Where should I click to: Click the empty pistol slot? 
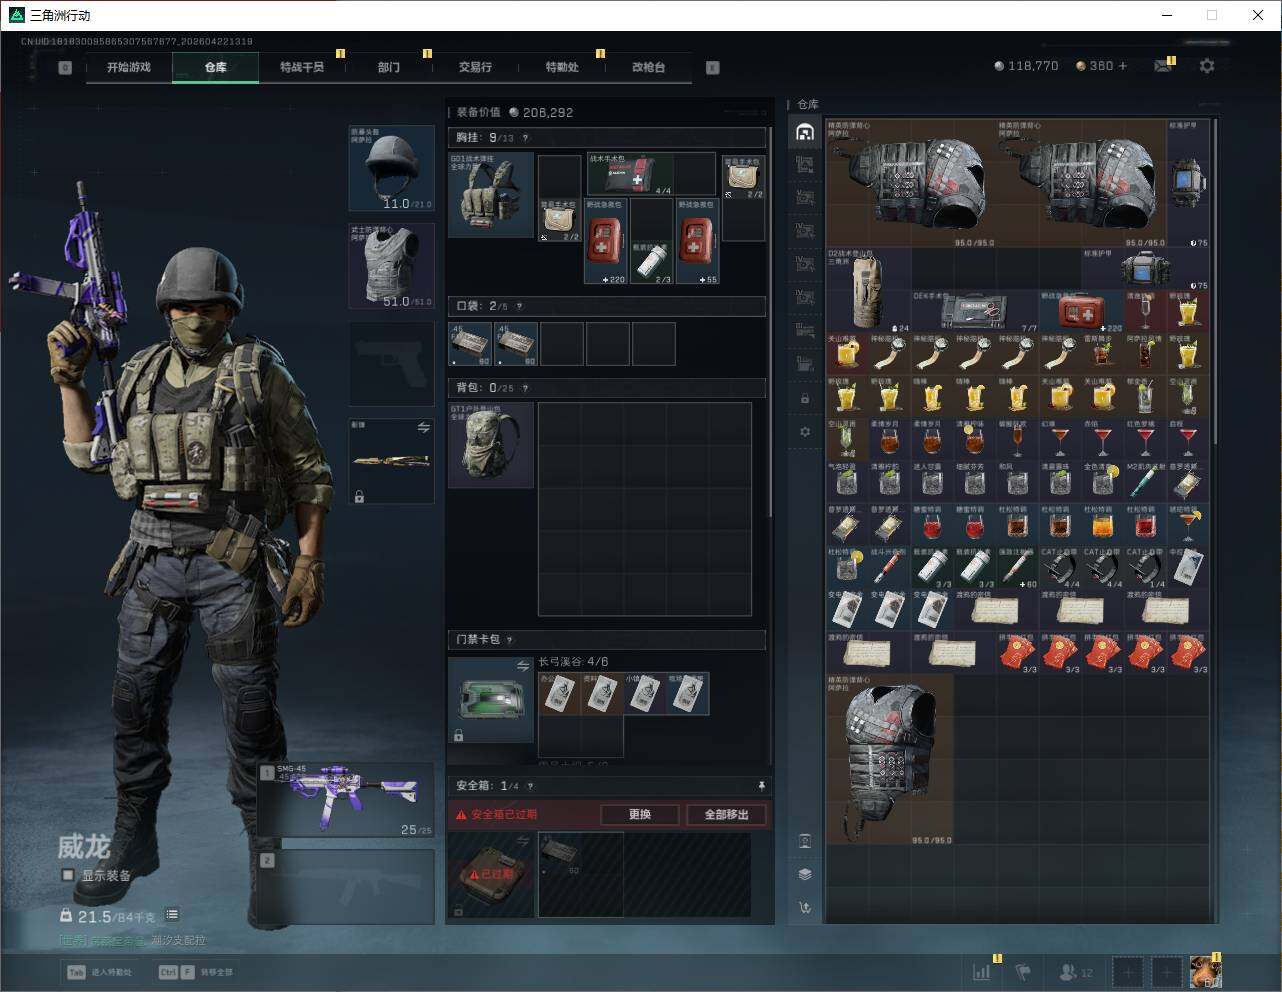(391, 364)
